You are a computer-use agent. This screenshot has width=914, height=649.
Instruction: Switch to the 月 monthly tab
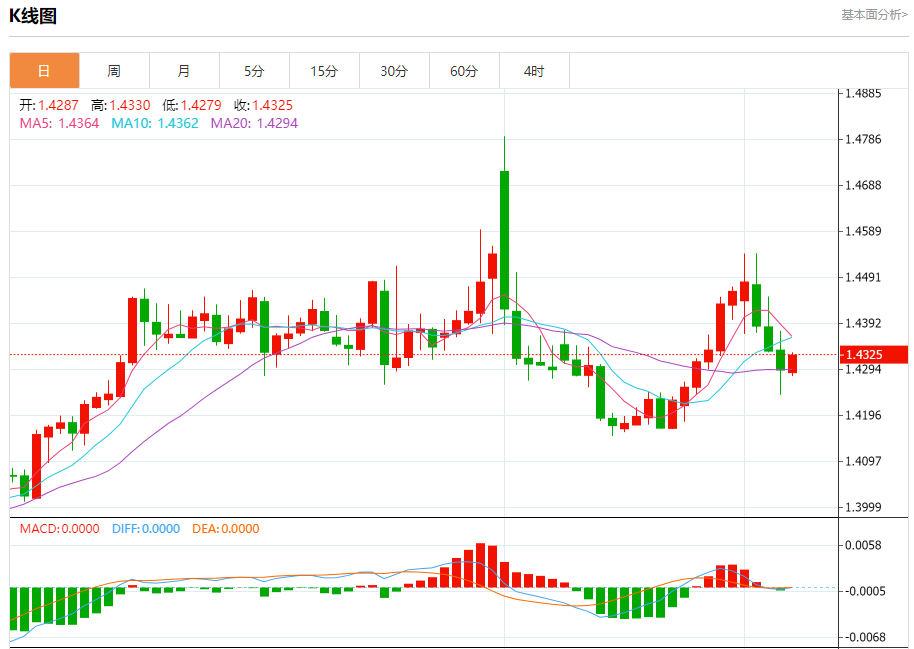coord(184,71)
